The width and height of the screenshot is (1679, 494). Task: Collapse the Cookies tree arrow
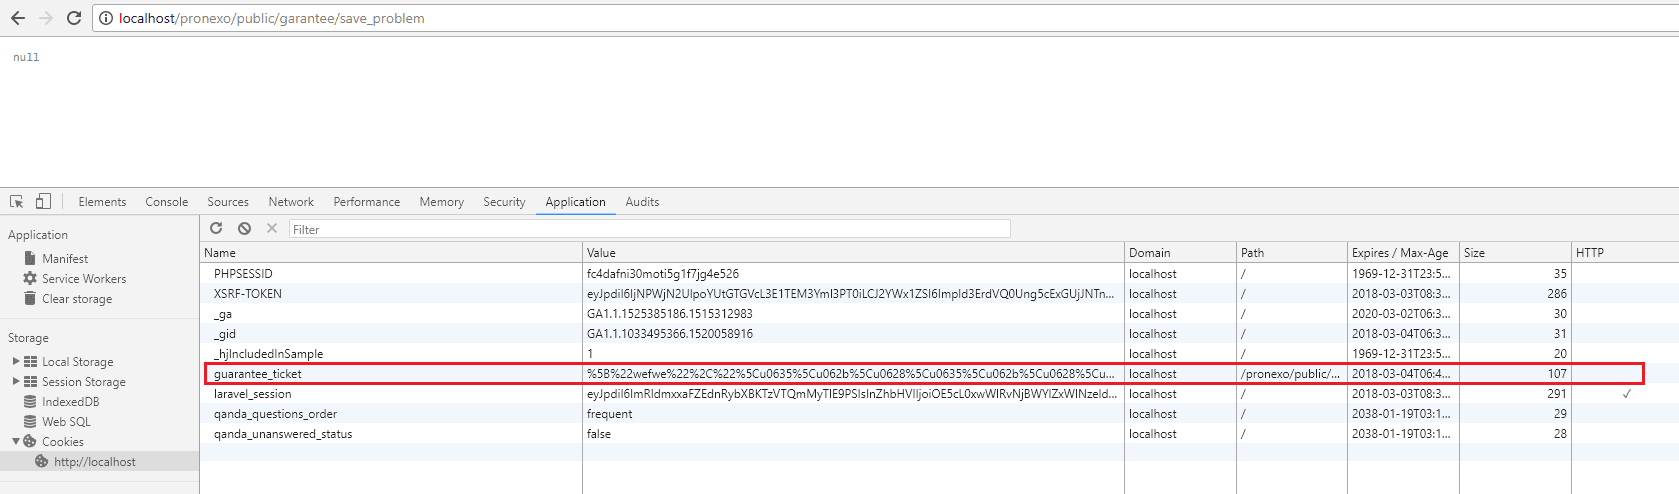pyautogui.click(x=15, y=441)
